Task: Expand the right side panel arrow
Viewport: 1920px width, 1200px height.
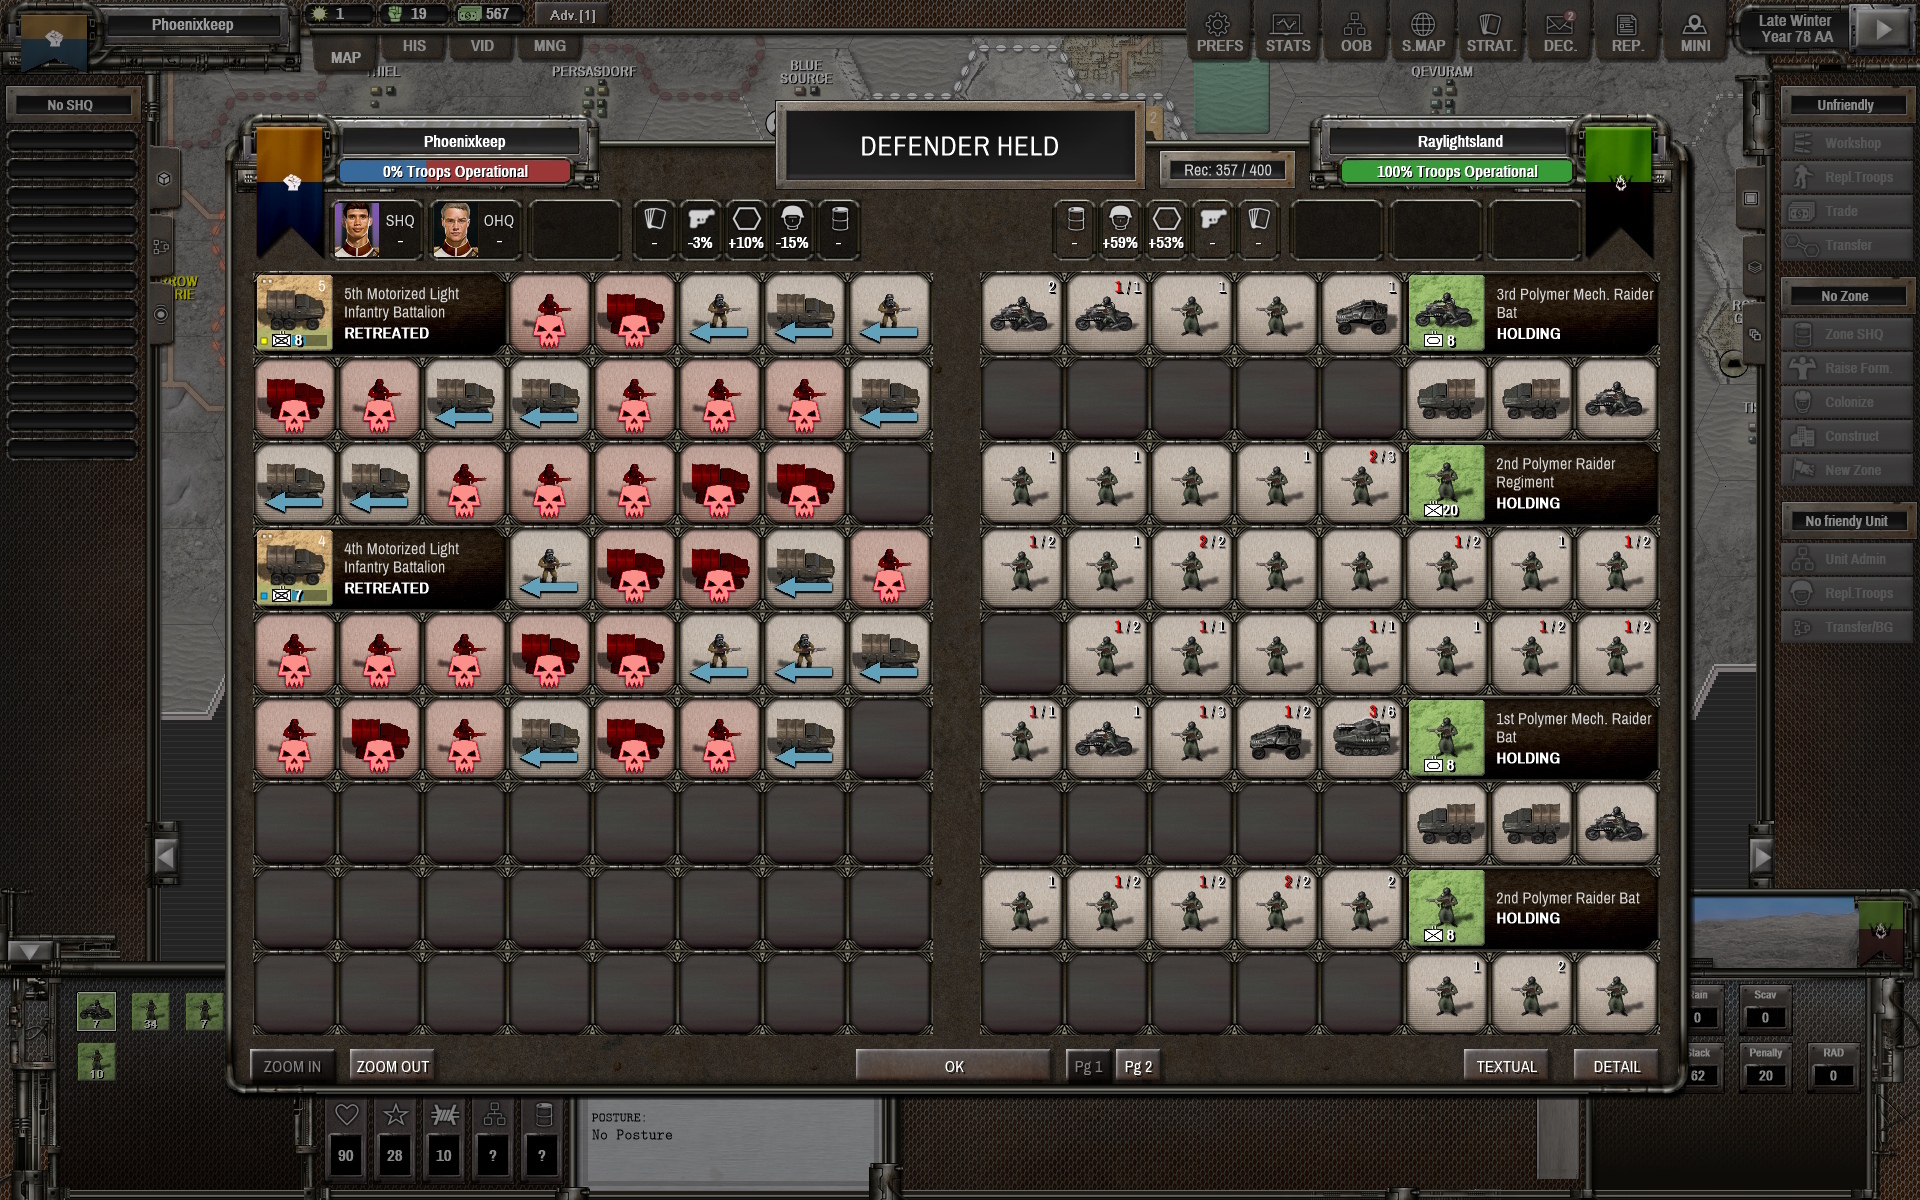Action: pyautogui.click(x=1761, y=857)
